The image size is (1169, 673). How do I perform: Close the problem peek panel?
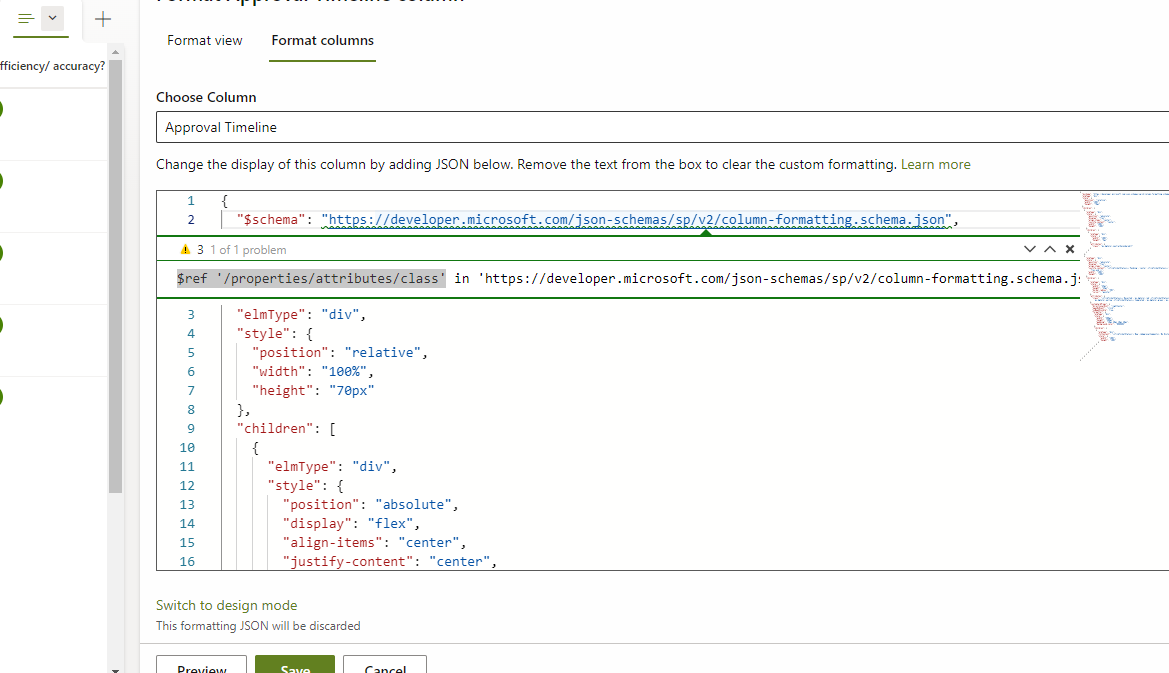pyautogui.click(x=1070, y=249)
